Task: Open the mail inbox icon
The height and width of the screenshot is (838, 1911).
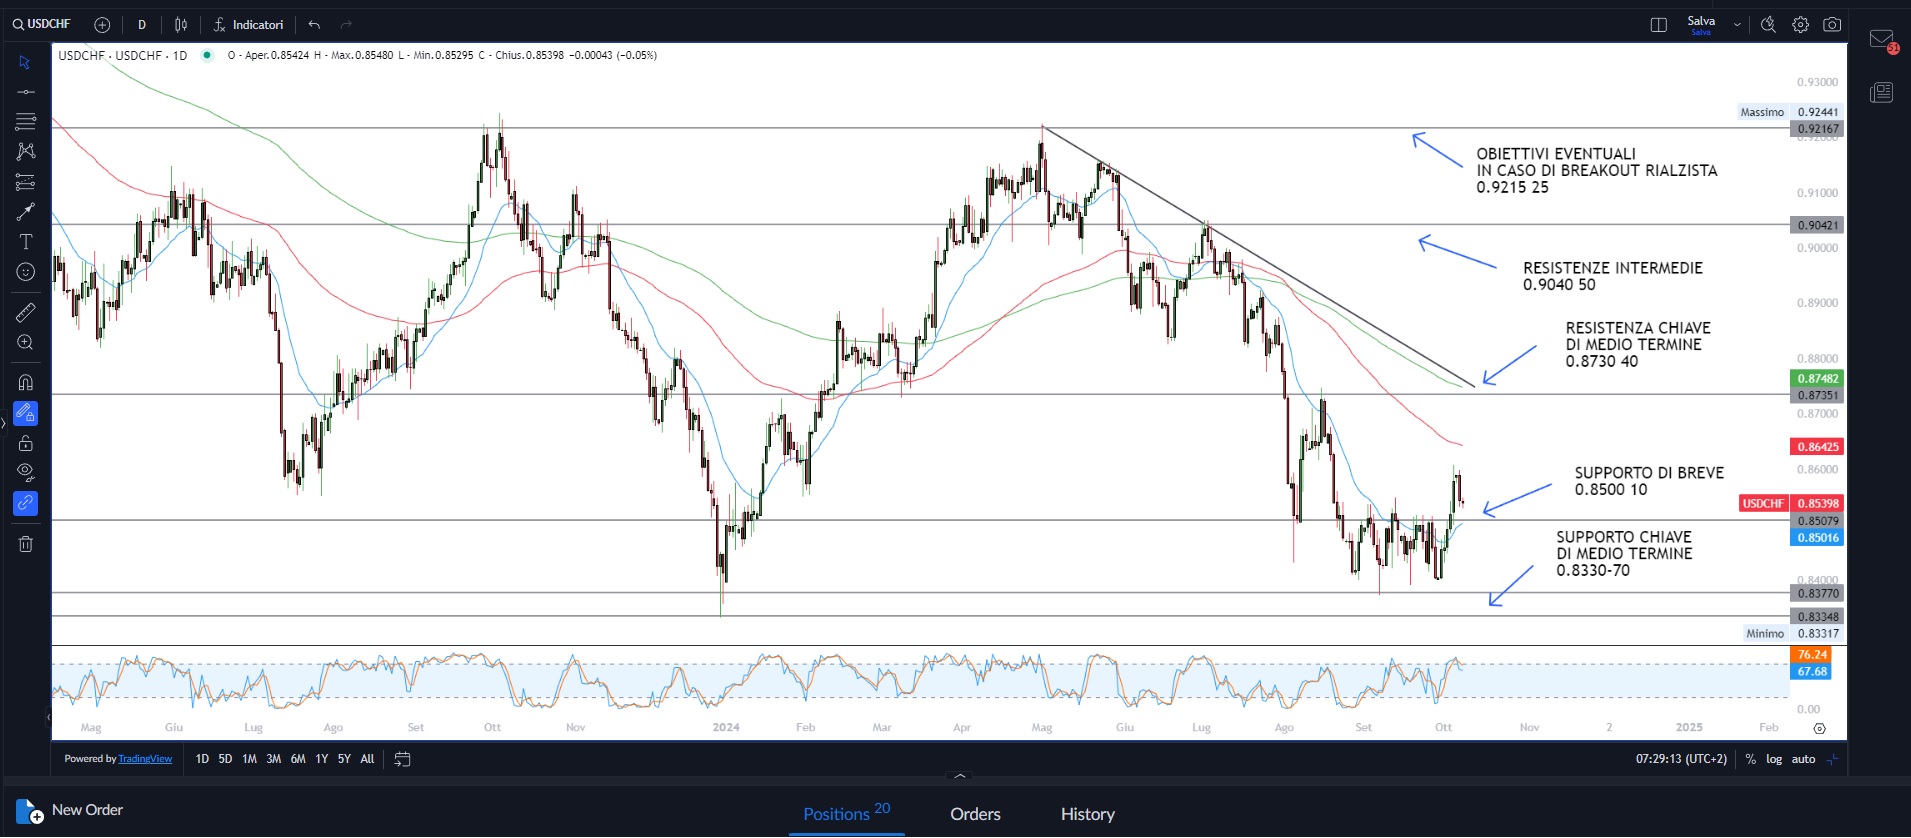Action: [1881, 40]
